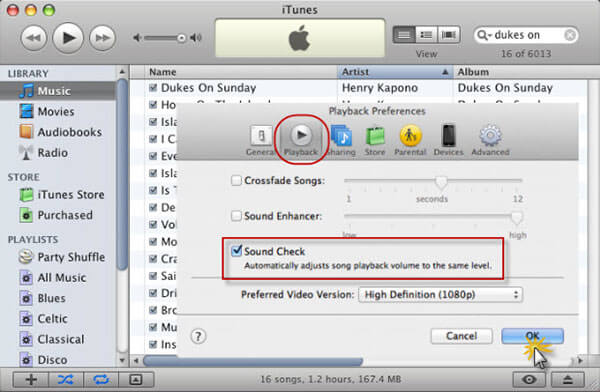Click the sidebar scroll up arrow
This screenshot has width=600, height=392.
[122, 72]
